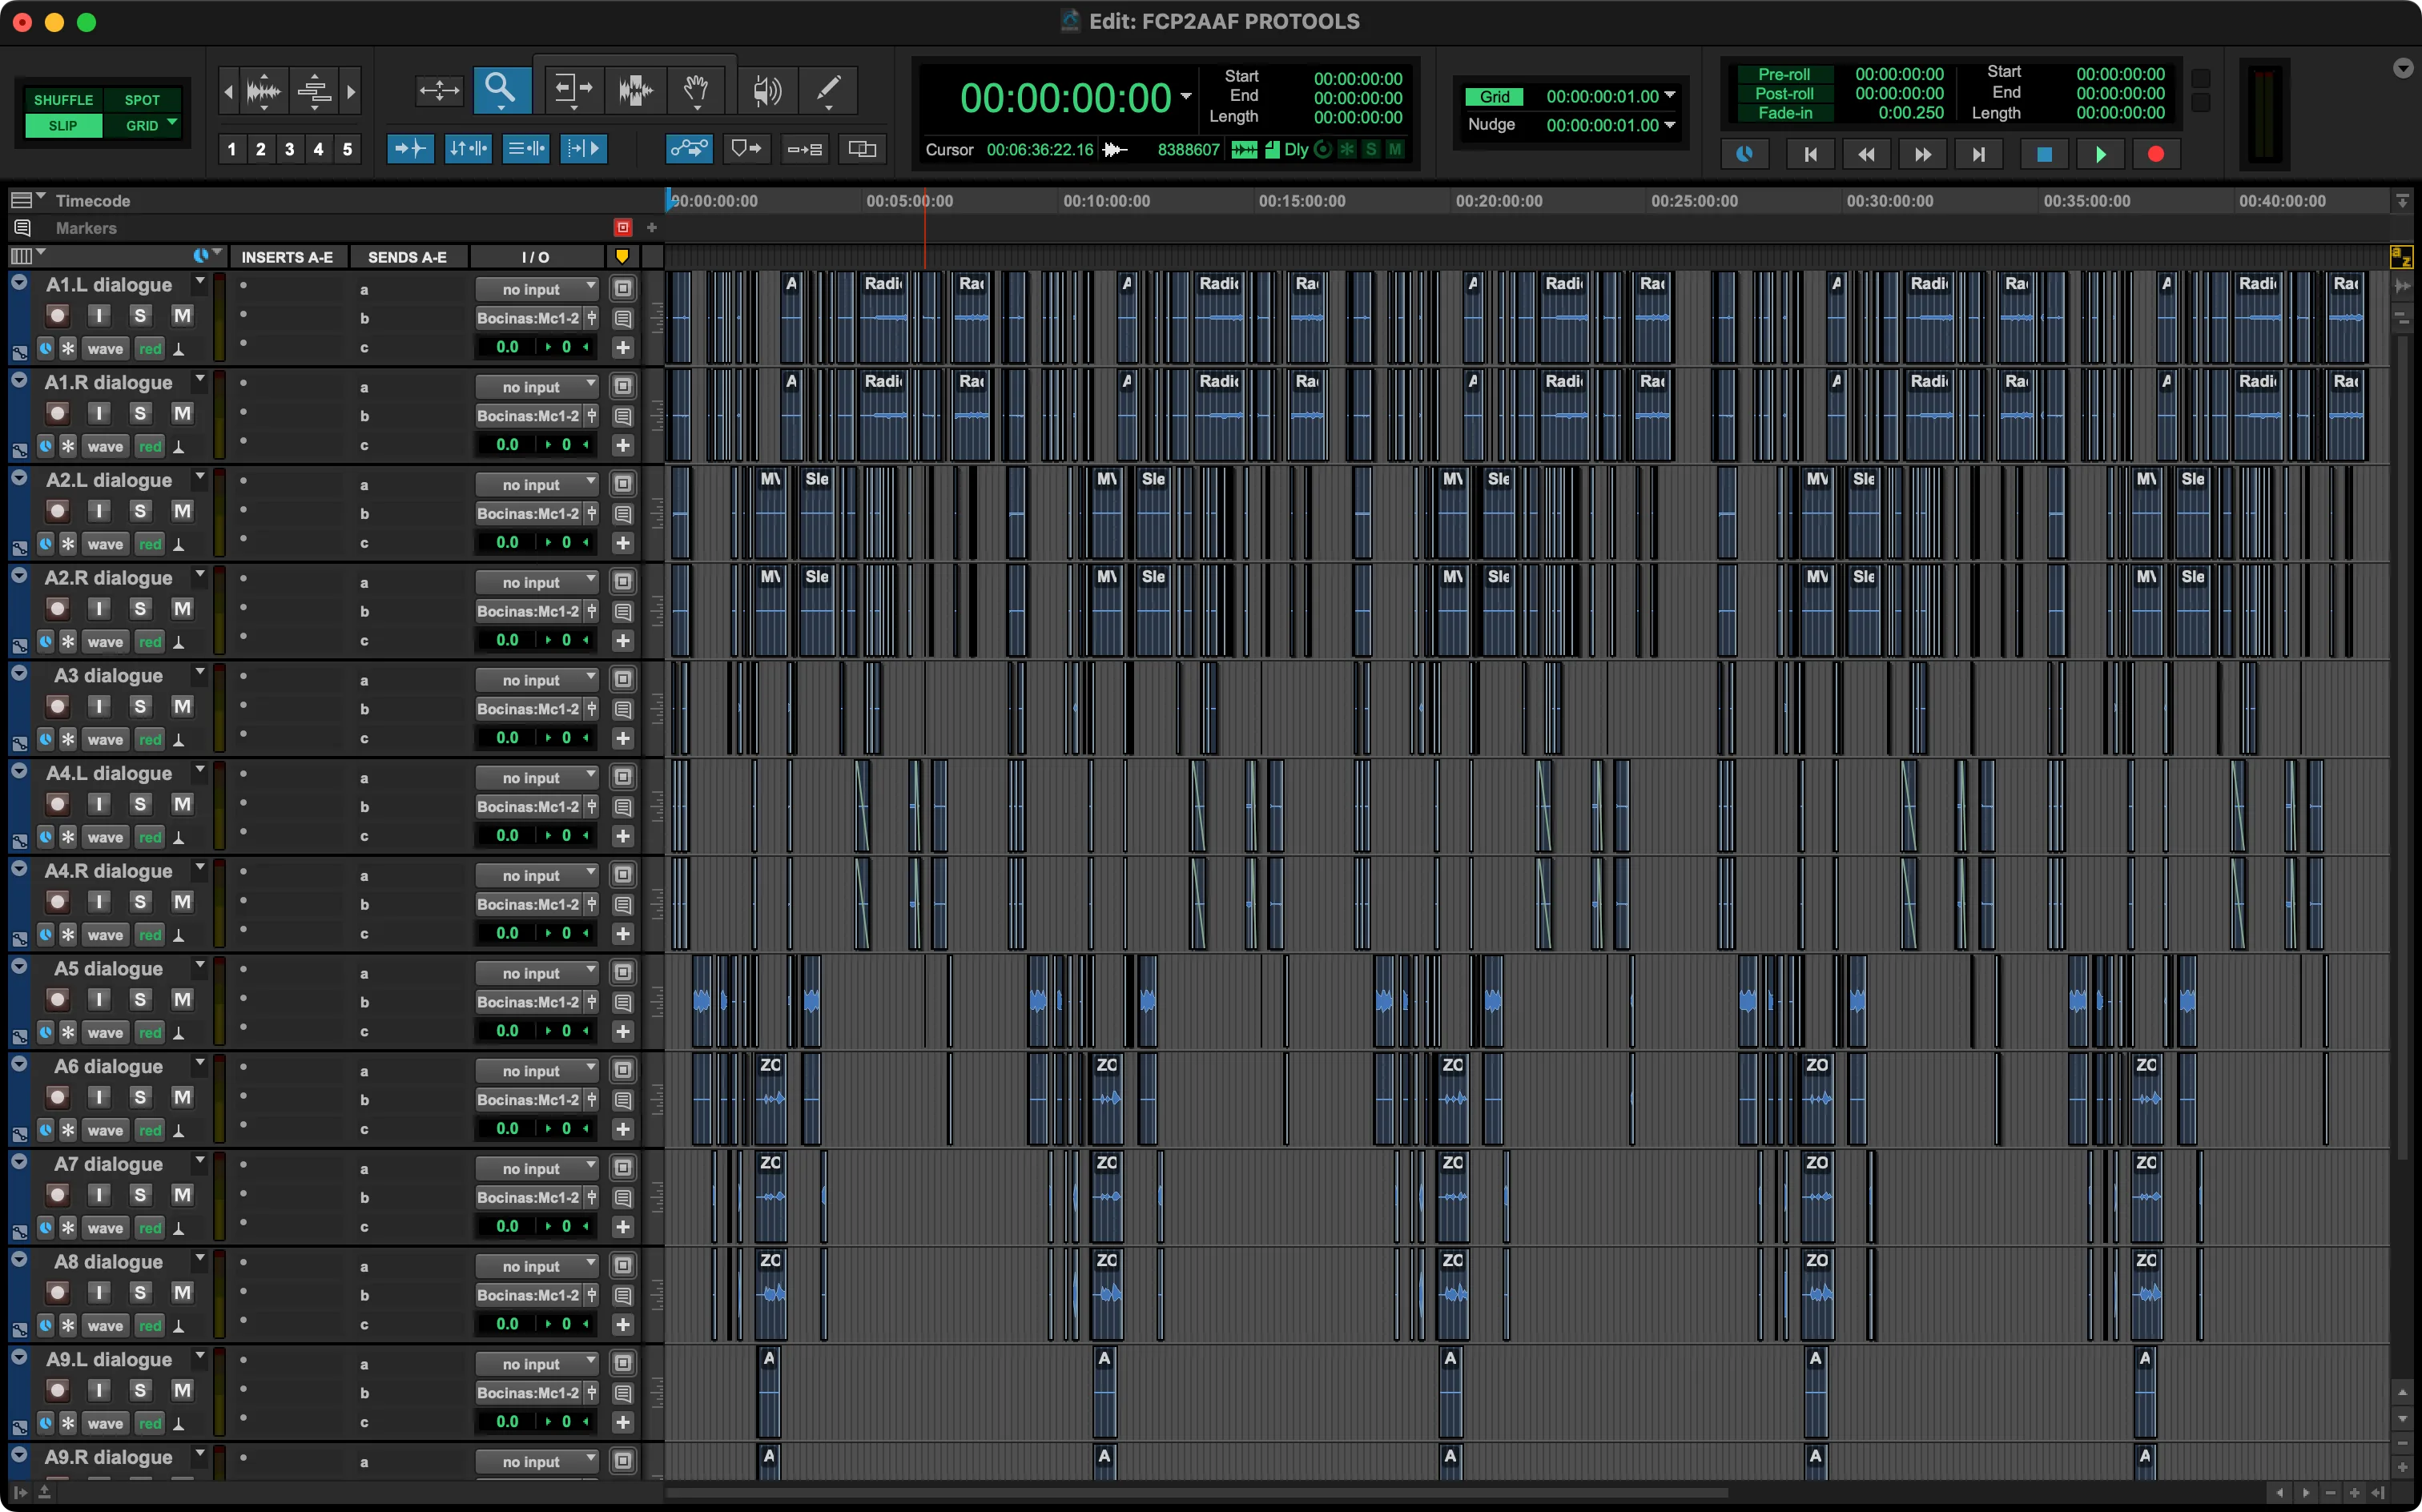Select zoom preset 1
Viewport: 2422px width, 1512px height.
[232, 149]
